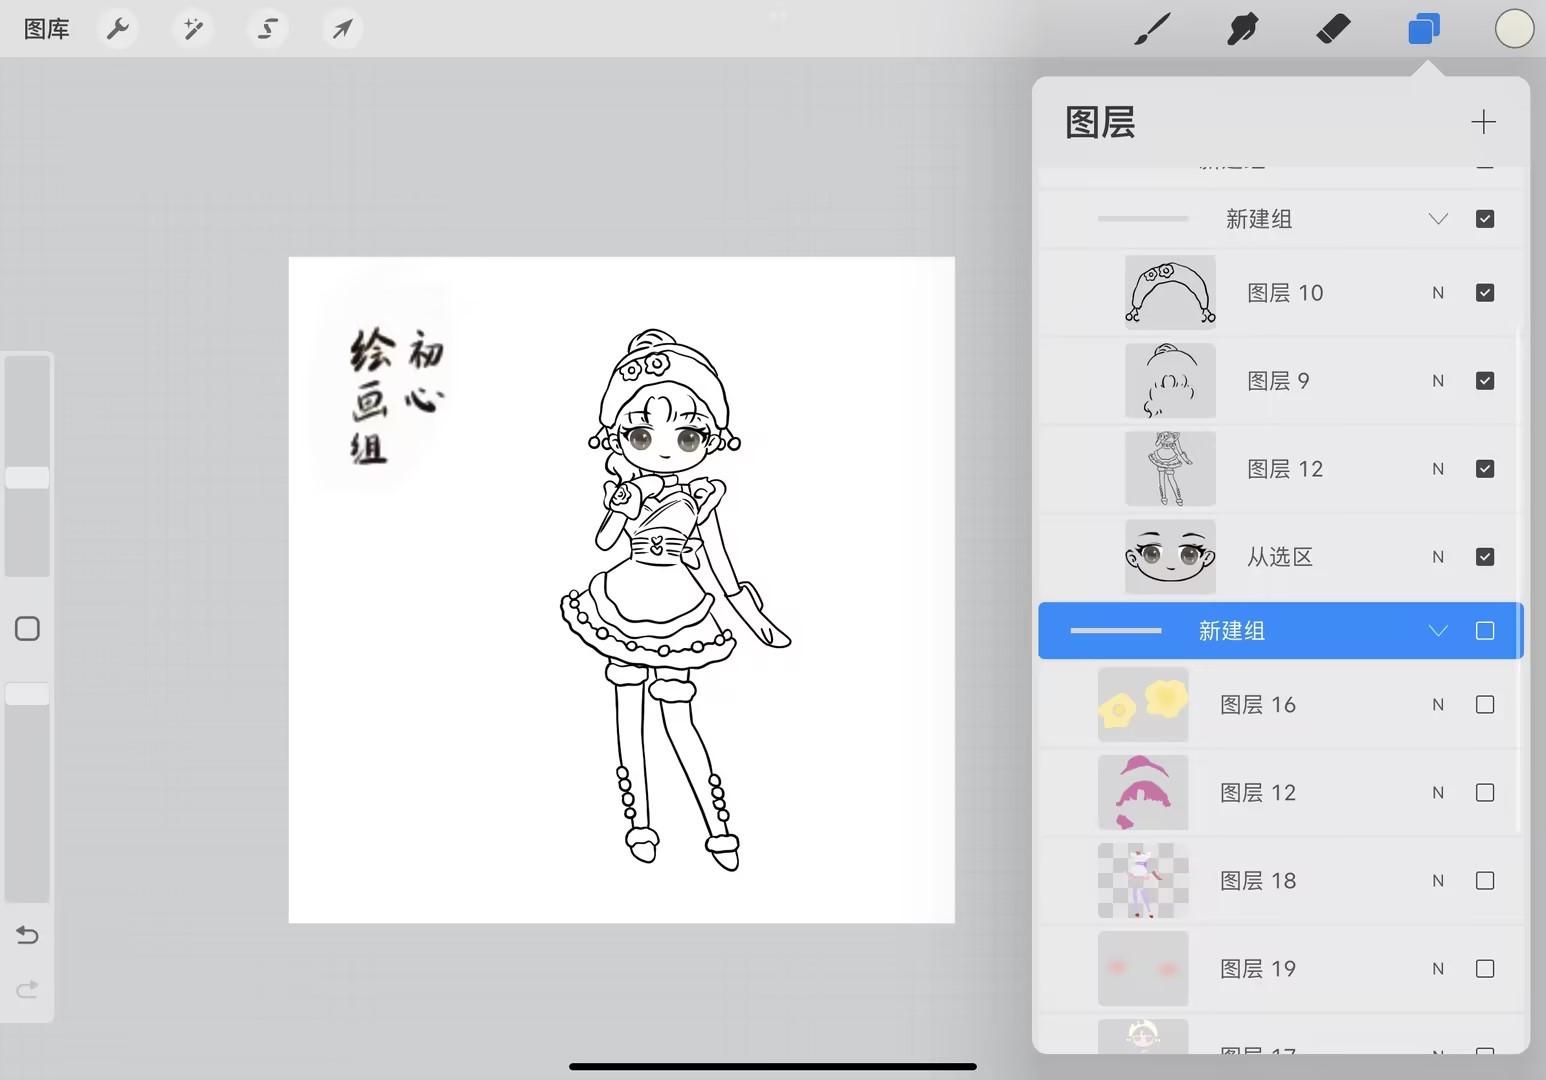Select the Selection S tool
The width and height of the screenshot is (1546, 1080).
pyautogui.click(x=267, y=29)
